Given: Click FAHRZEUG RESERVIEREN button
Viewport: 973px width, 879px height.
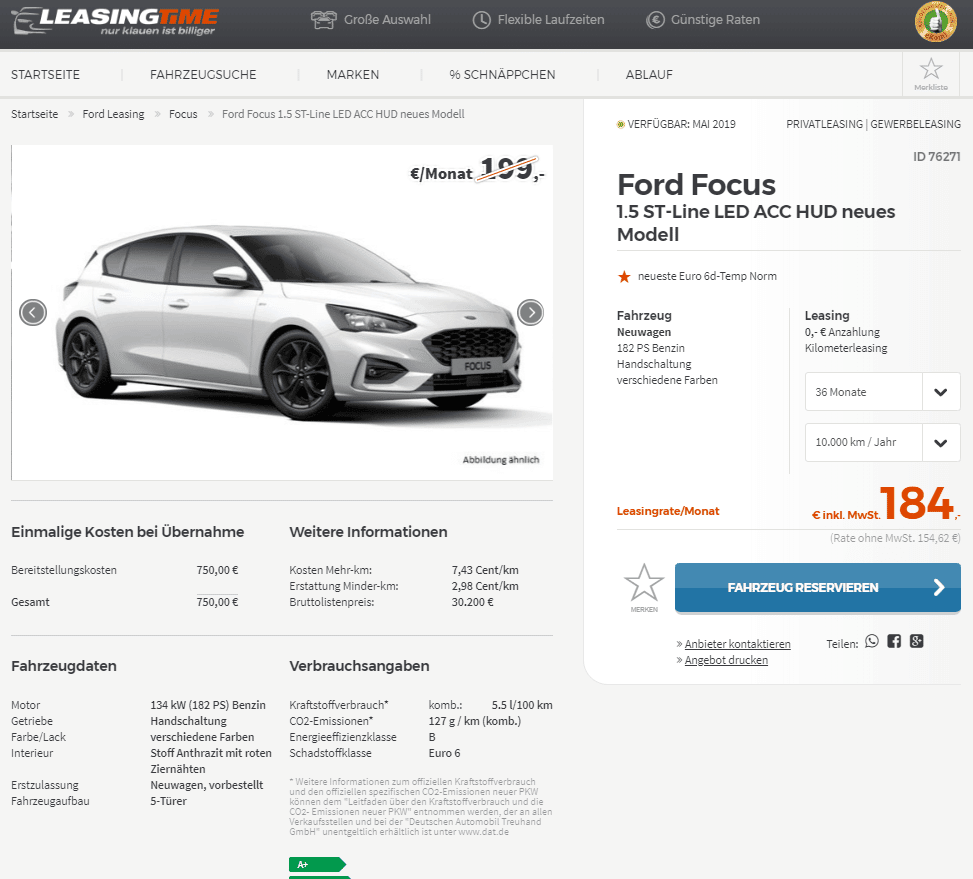Looking at the screenshot, I should click(x=817, y=587).
